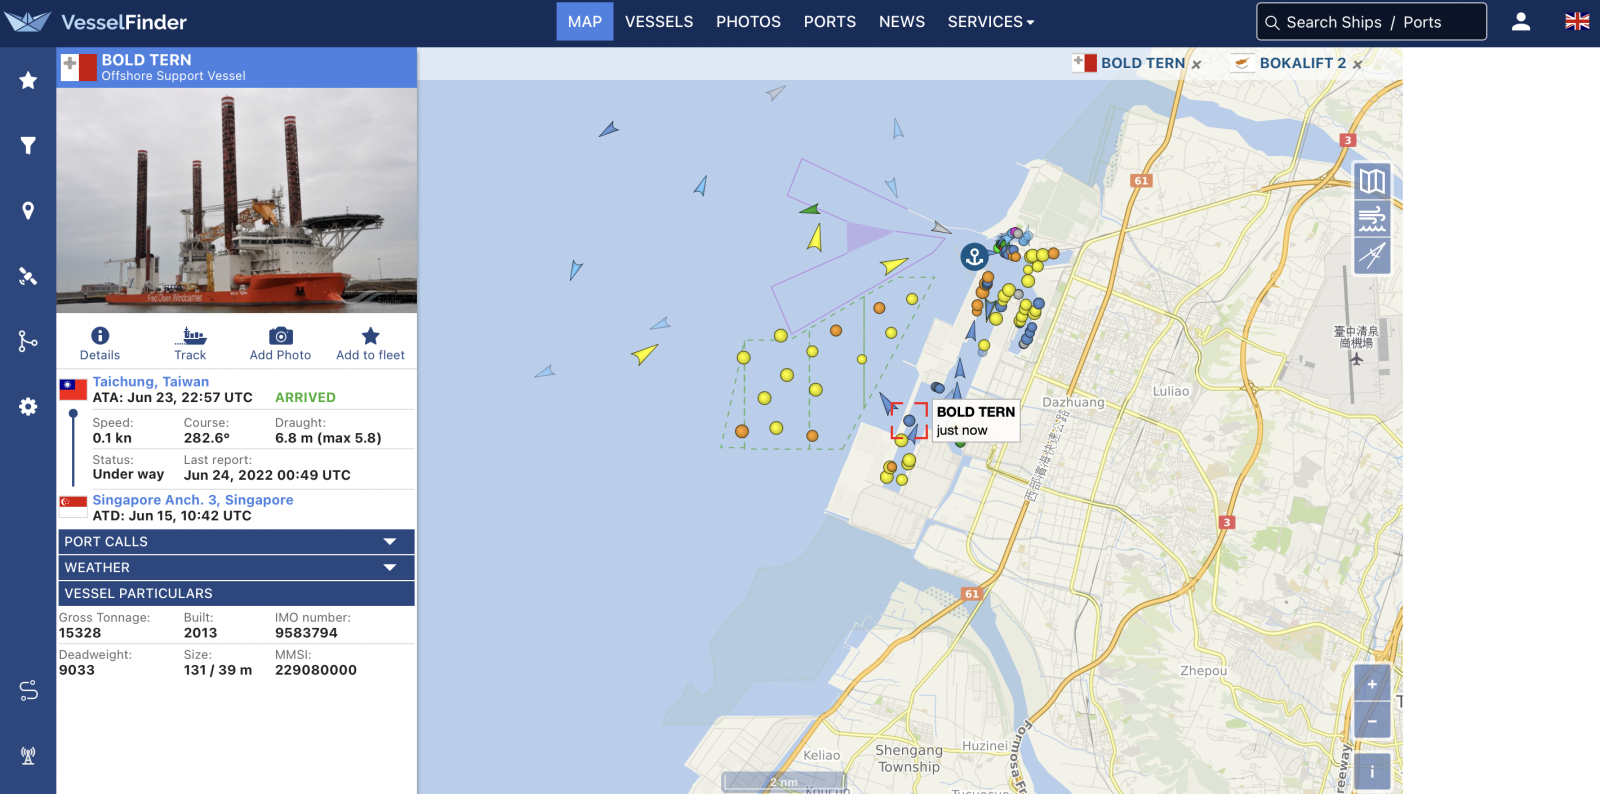Open the vessel filter funnel icon
The image size is (1600, 794).
coord(28,146)
